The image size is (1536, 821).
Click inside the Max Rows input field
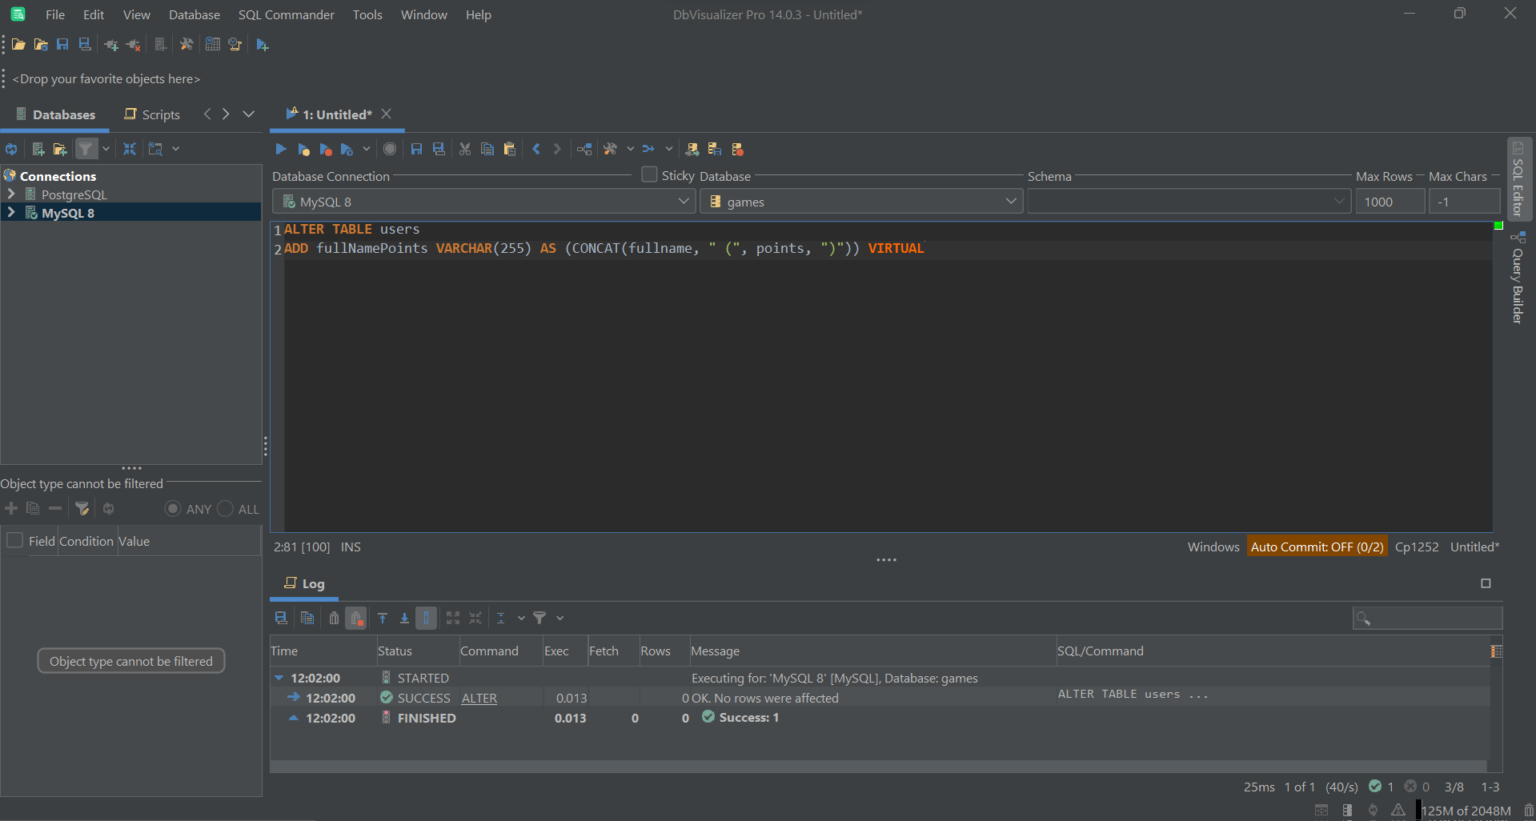coord(1389,200)
